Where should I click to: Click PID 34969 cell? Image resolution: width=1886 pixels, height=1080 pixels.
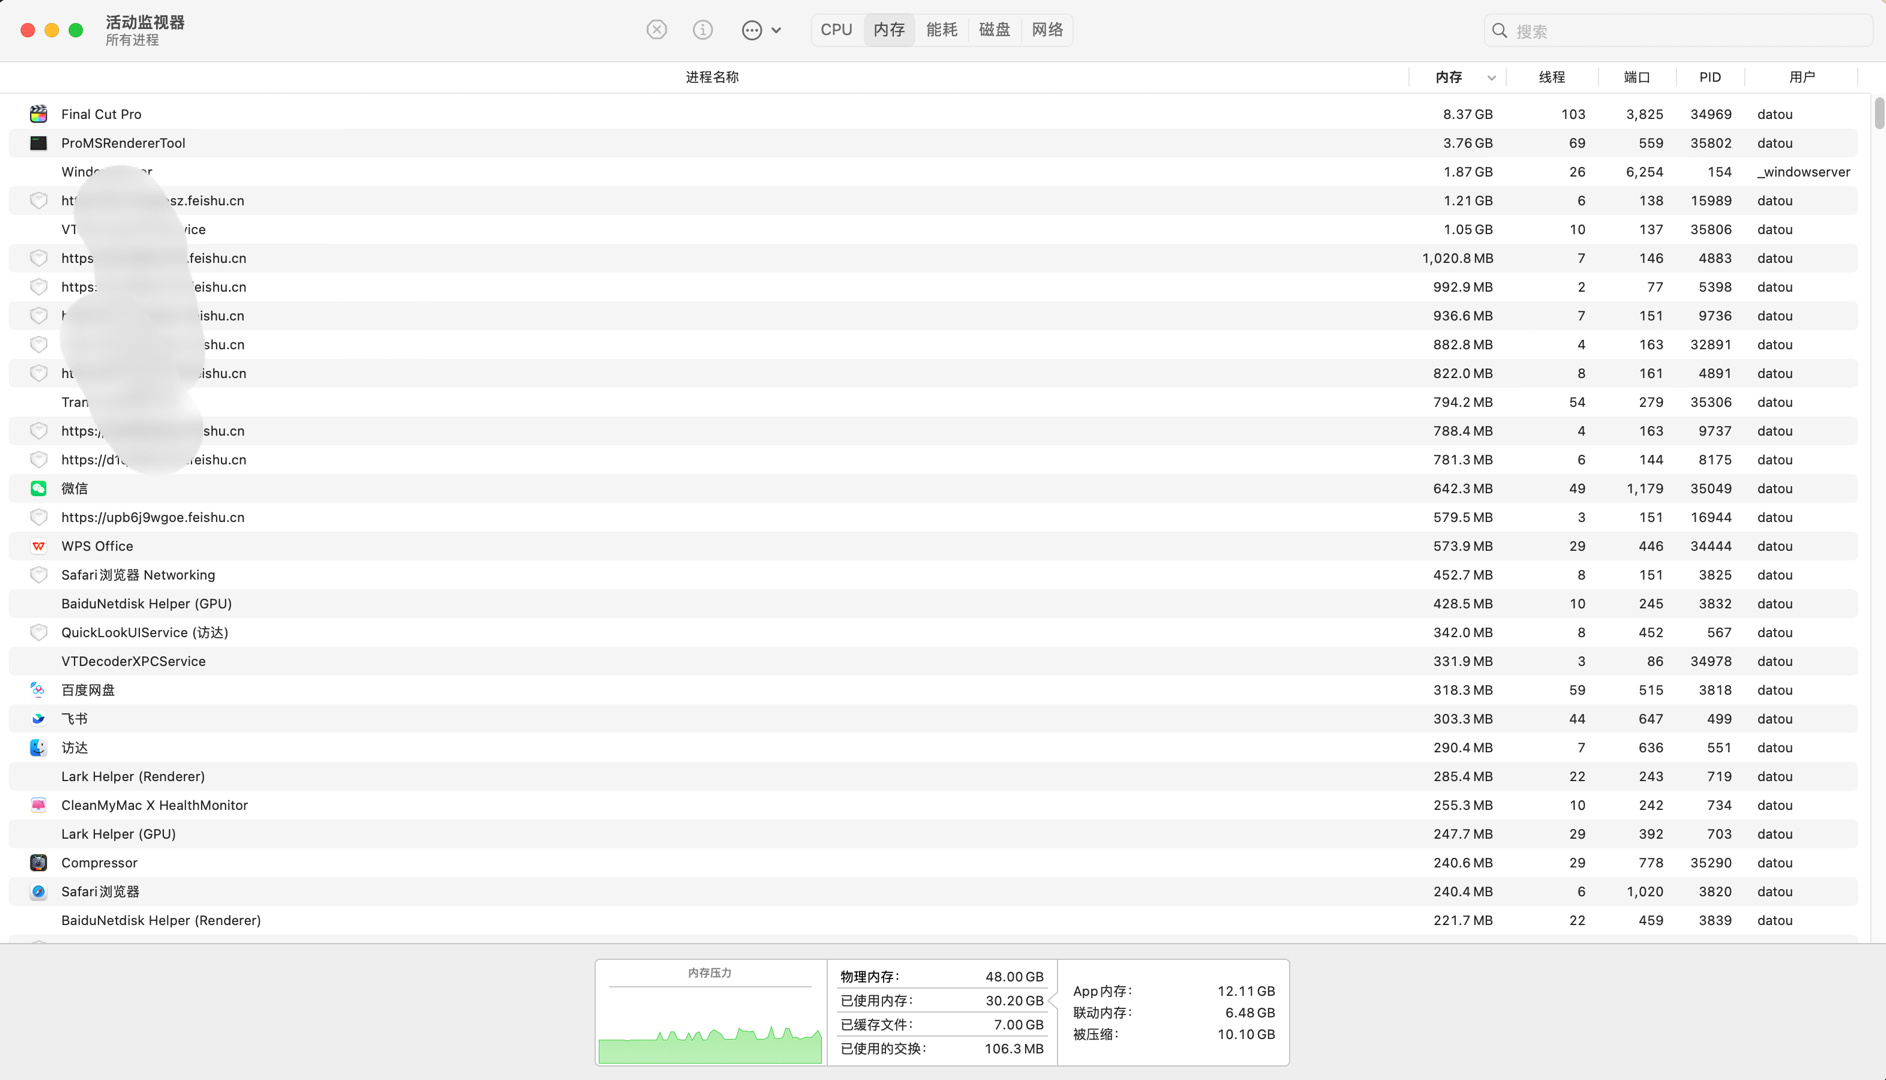pos(1711,114)
